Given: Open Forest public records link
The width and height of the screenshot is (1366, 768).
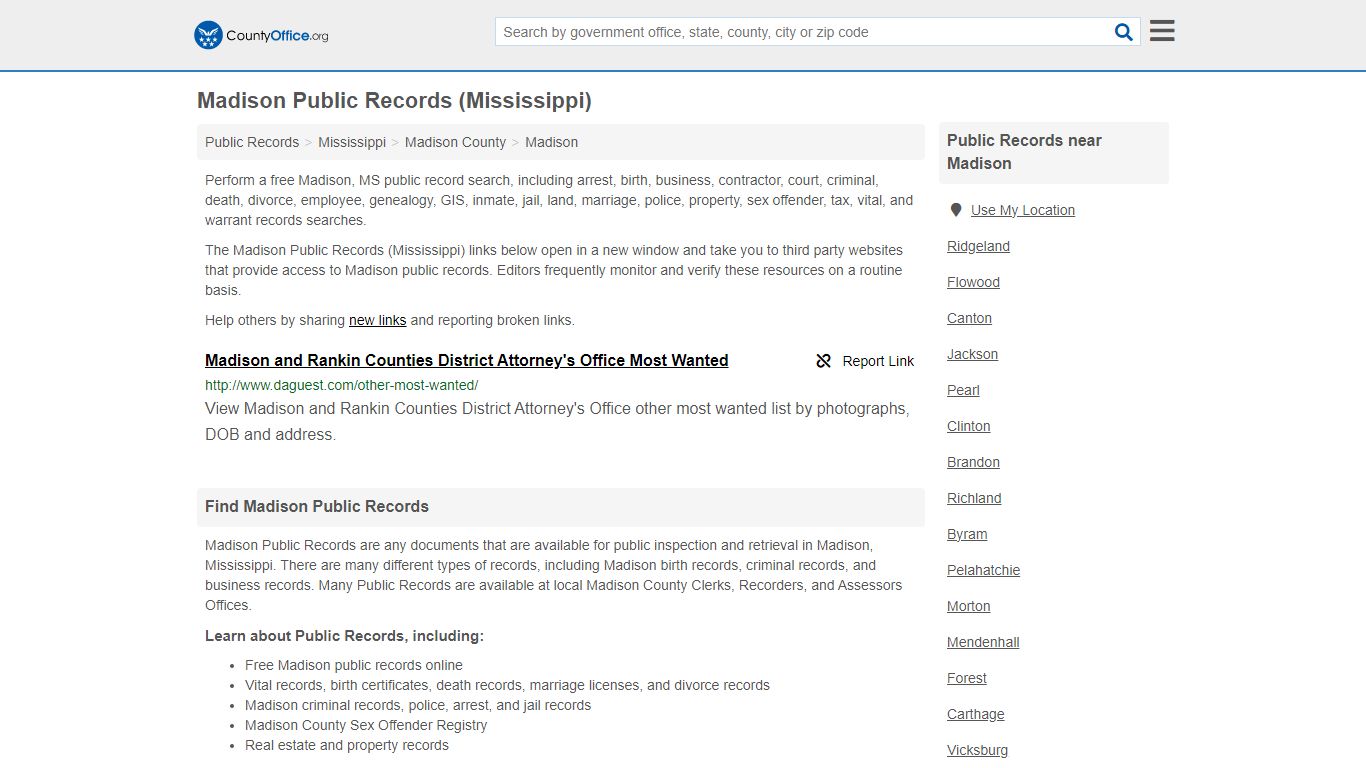Looking at the screenshot, I should point(966,678).
